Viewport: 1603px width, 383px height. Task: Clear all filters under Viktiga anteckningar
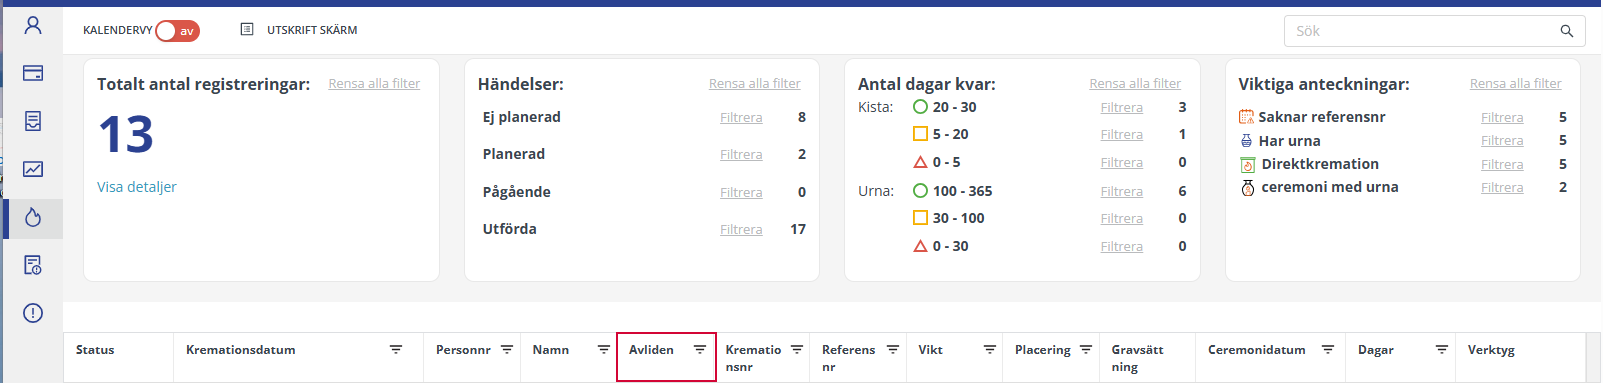1516,84
